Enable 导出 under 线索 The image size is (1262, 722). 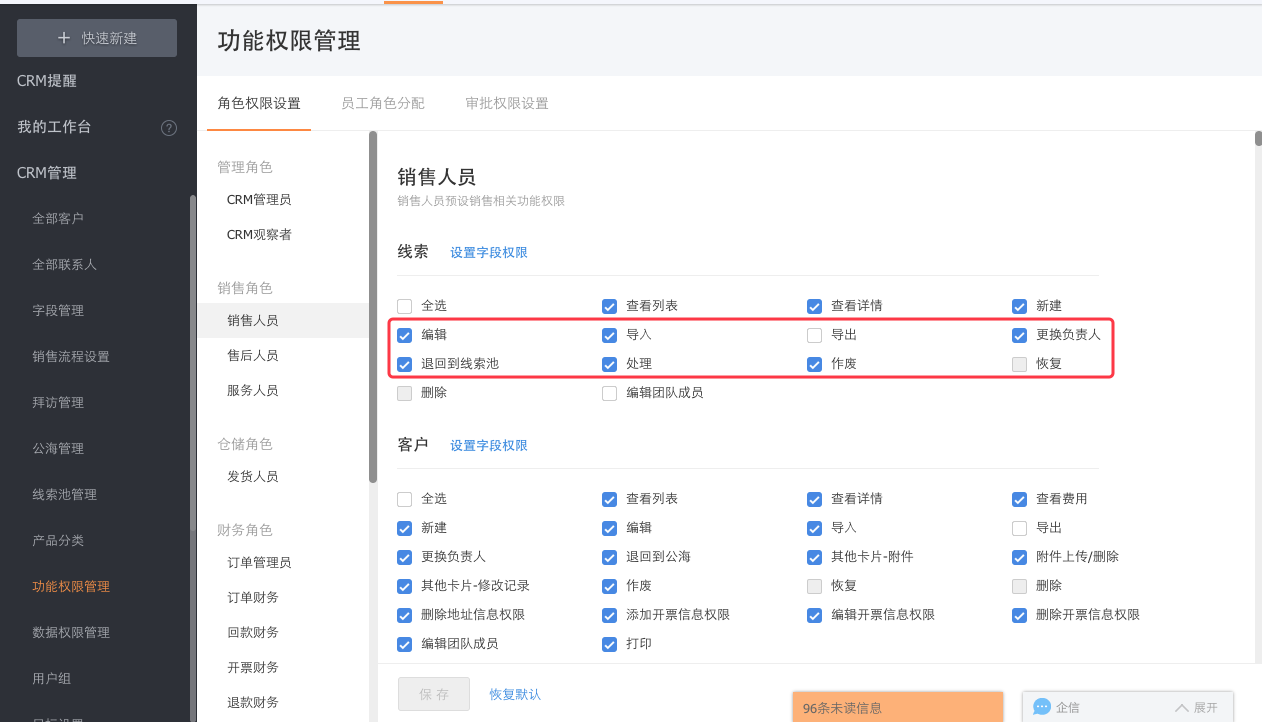click(x=815, y=335)
